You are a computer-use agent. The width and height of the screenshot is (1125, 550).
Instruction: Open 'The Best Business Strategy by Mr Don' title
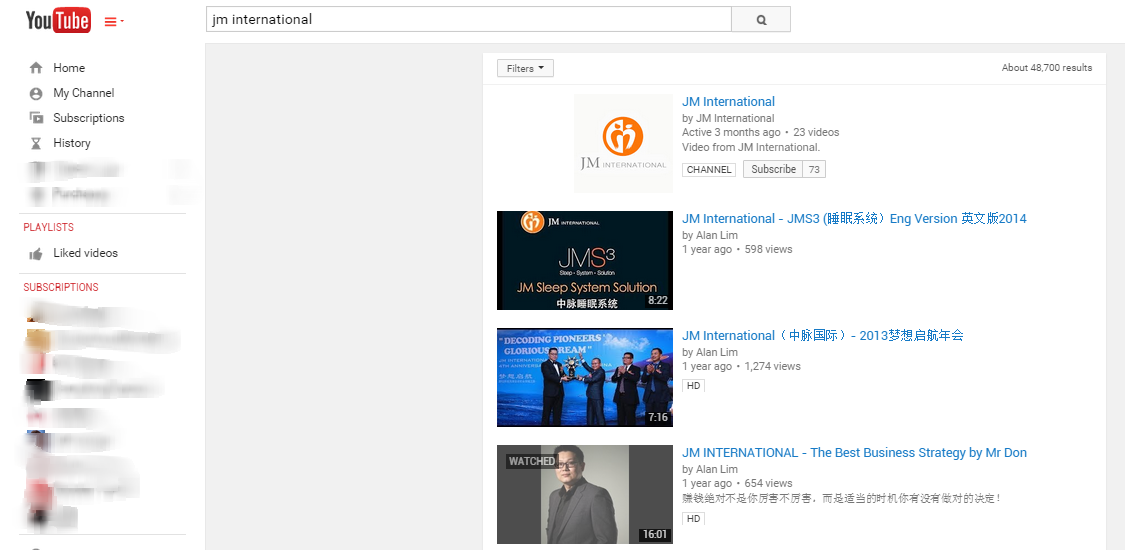point(854,452)
